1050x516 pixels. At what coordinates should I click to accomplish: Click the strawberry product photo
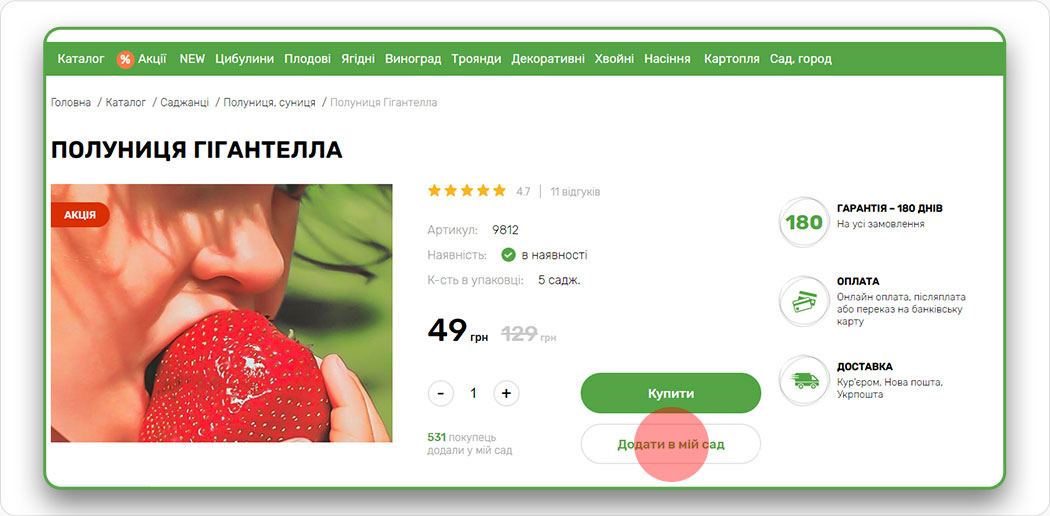tap(222, 313)
